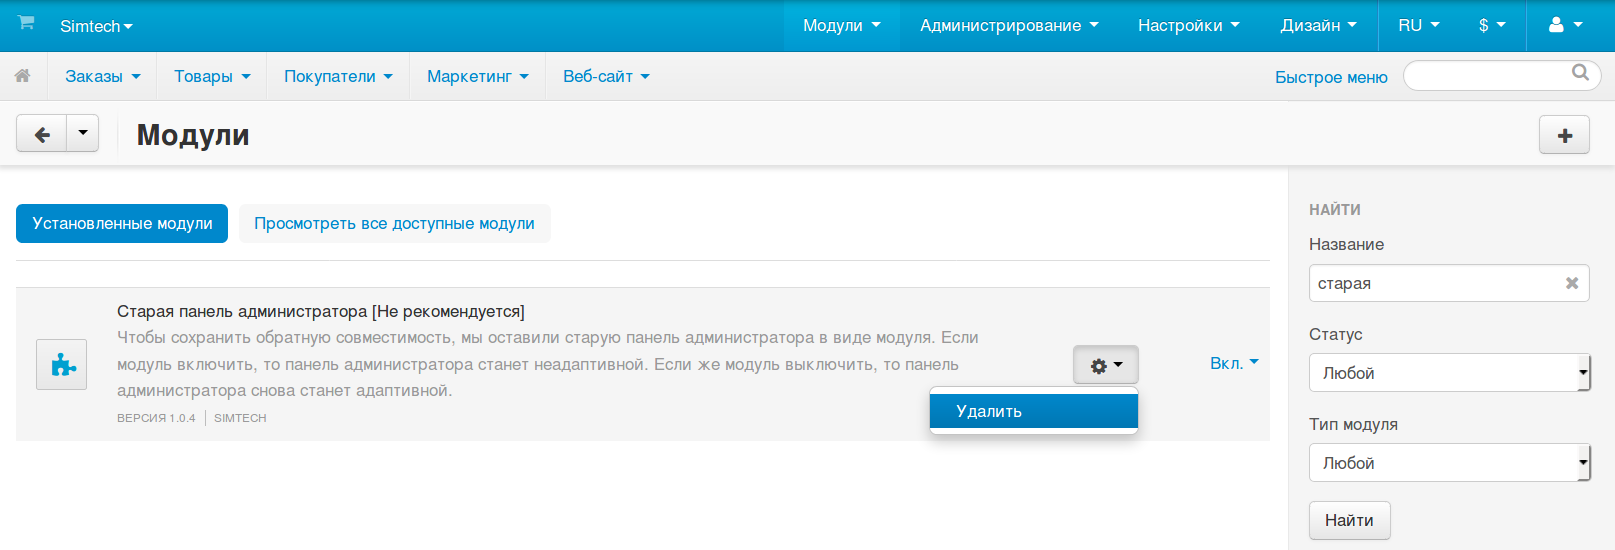Viewport: 1615px width, 550px height.
Task: Expand the Статус dropdown
Action: click(x=1448, y=373)
